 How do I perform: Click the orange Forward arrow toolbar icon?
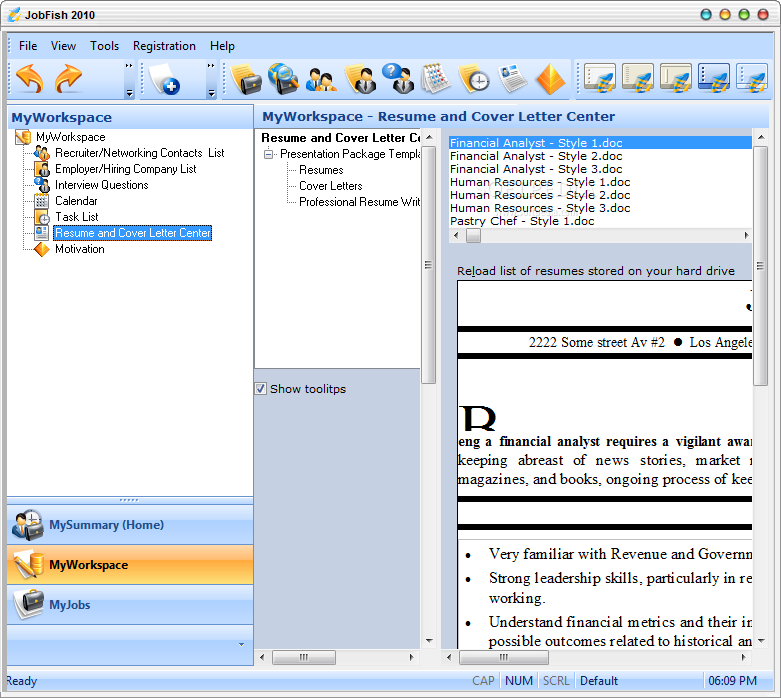[x=68, y=79]
